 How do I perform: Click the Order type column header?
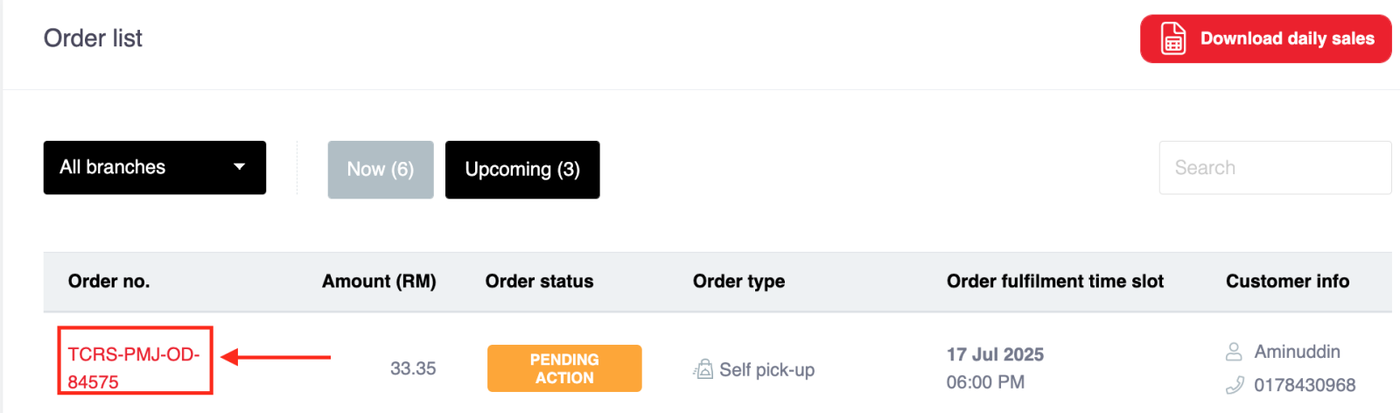click(739, 282)
